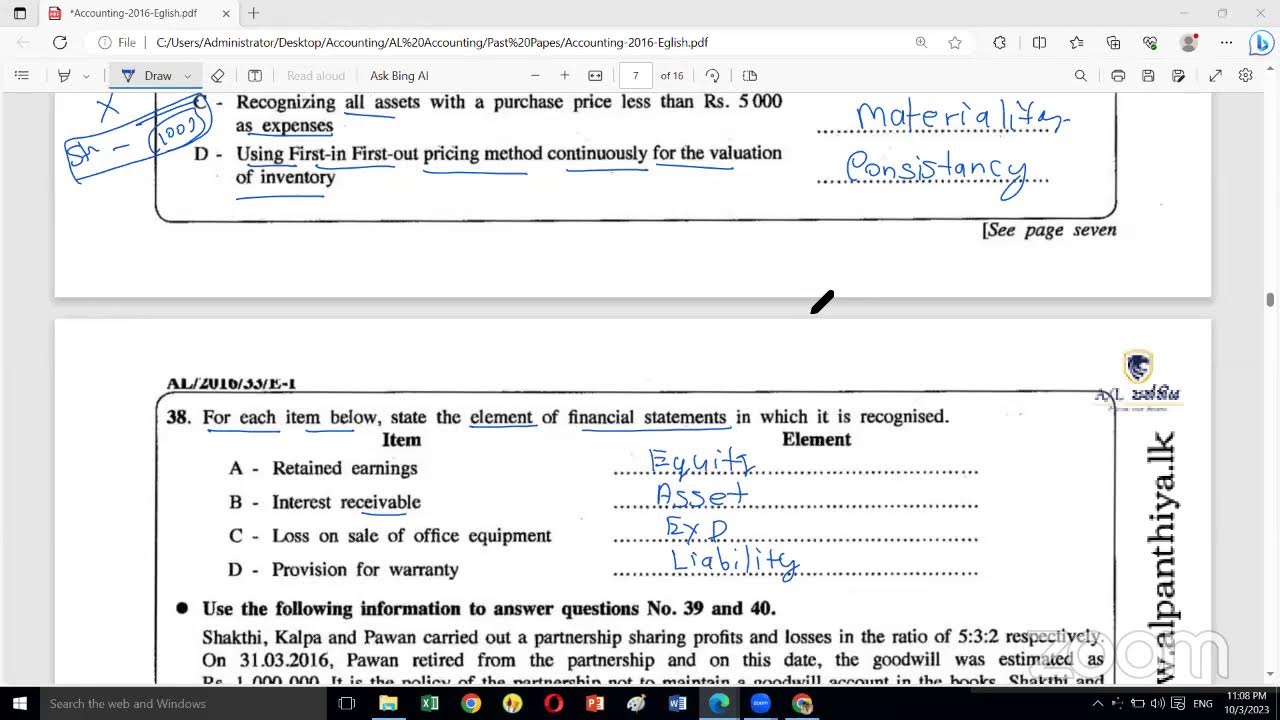Click the vertical scrollbar thumb
This screenshot has height=720, width=1280.
tap(1270, 300)
